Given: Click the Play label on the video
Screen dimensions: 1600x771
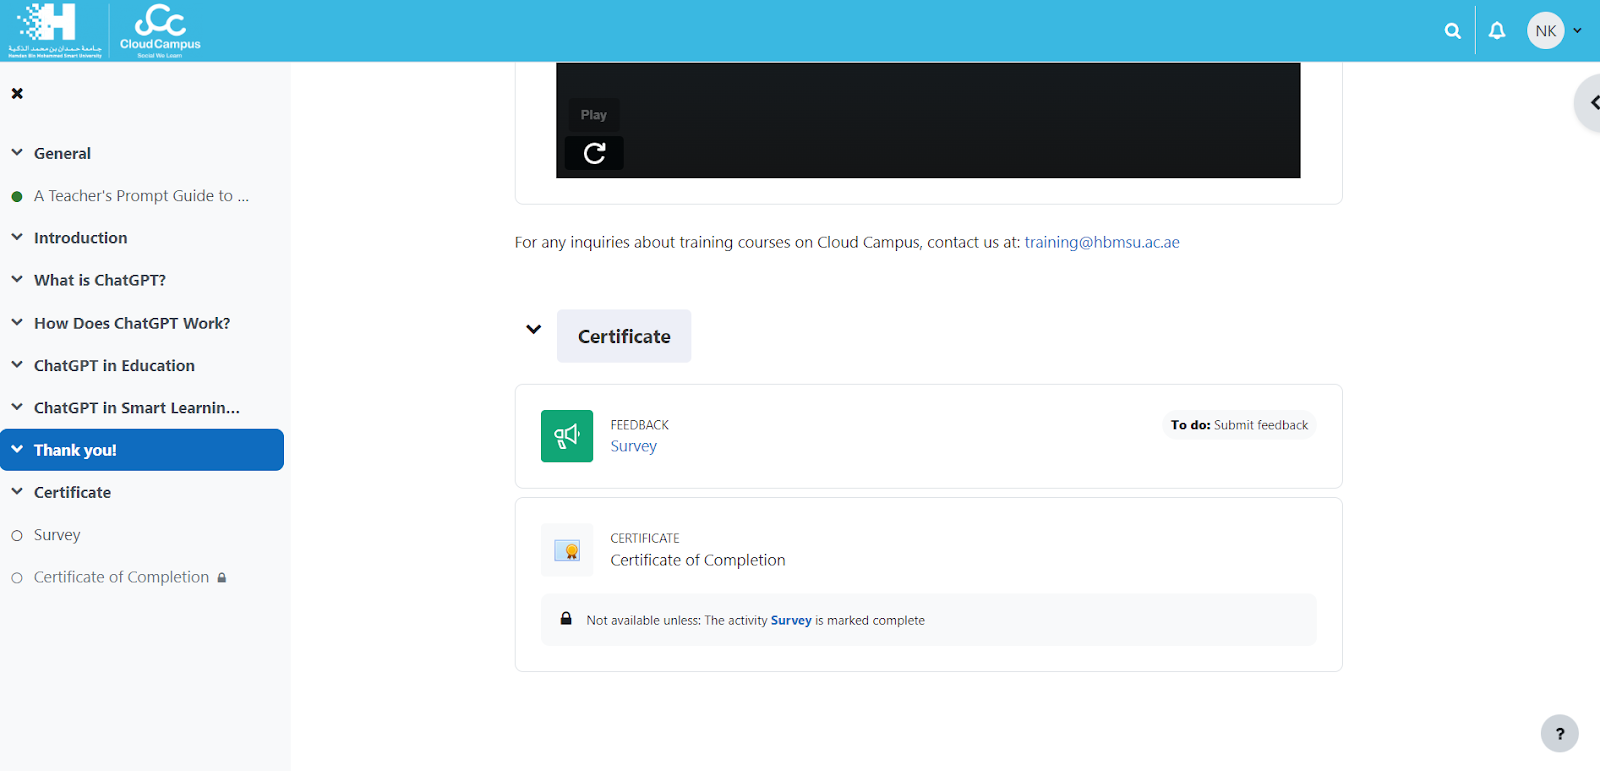Looking at the screenshot, I should pos(594,115).
